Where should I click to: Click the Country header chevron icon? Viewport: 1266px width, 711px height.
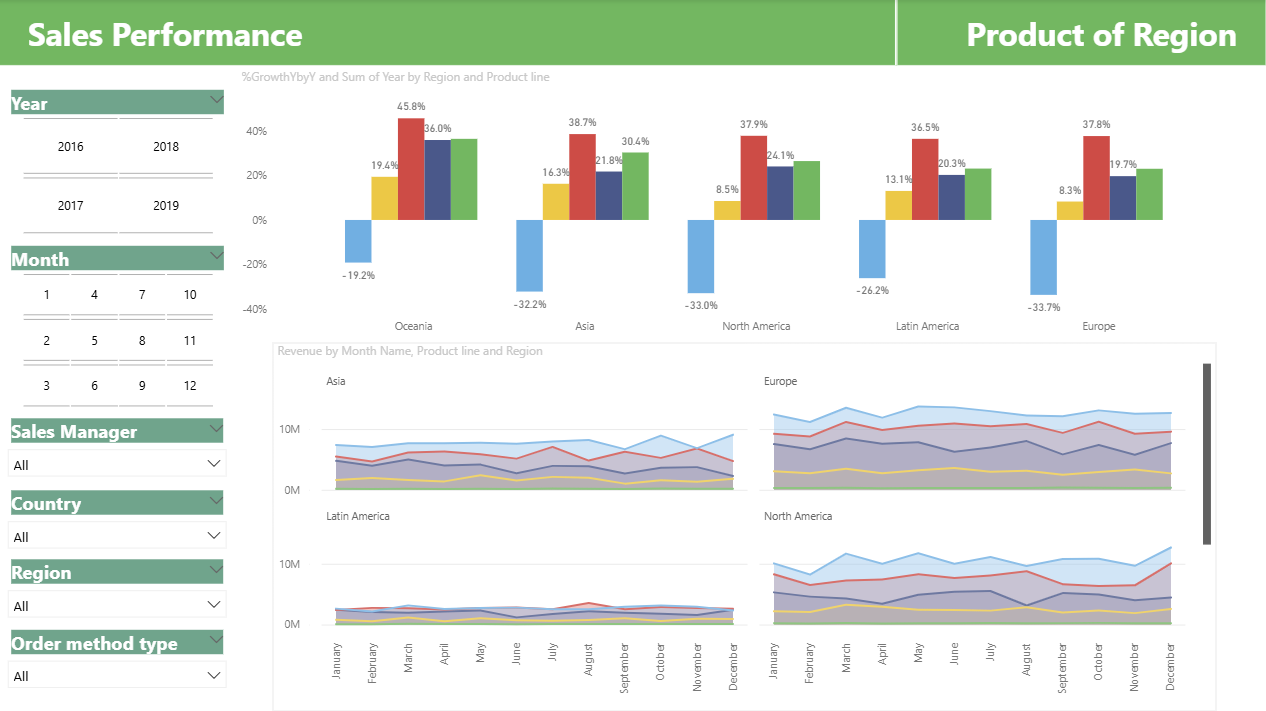216,500
